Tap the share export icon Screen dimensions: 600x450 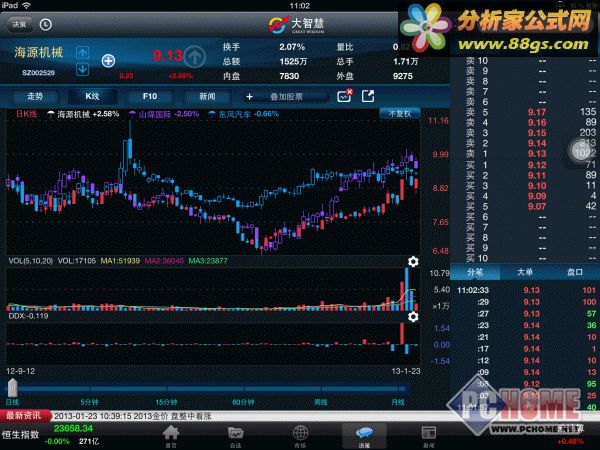368,96
